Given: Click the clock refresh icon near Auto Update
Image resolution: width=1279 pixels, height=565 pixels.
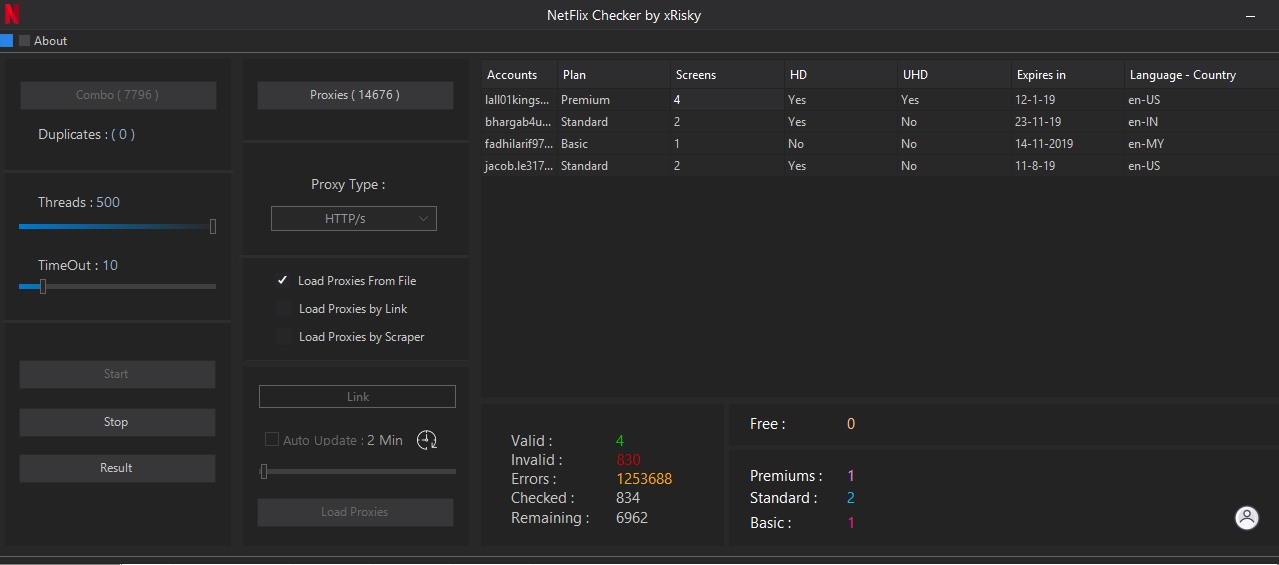Looking at the screenshot, I should (427, 440).
